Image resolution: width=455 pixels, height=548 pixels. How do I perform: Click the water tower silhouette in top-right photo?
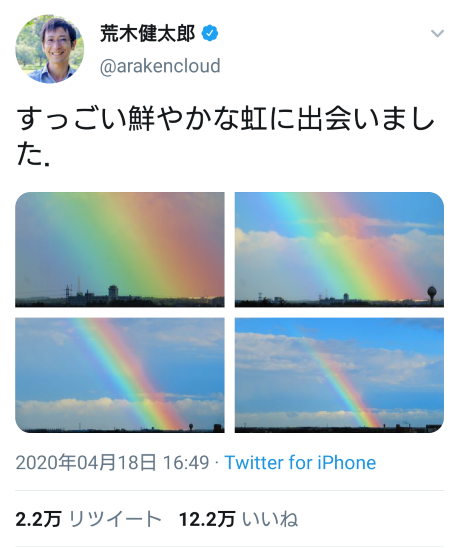tap(432, 295)
